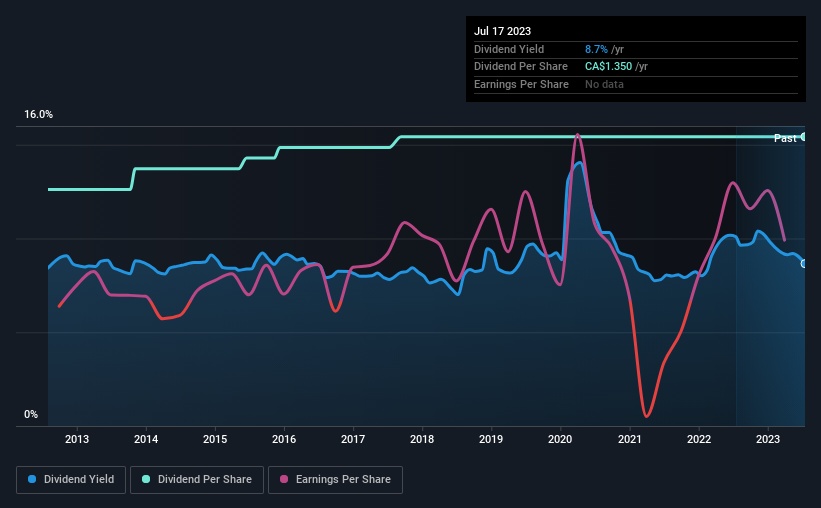Viewport: 821px width, 508px height.
Task: Select the 2022 year axis label
Action: click(699, 439)
